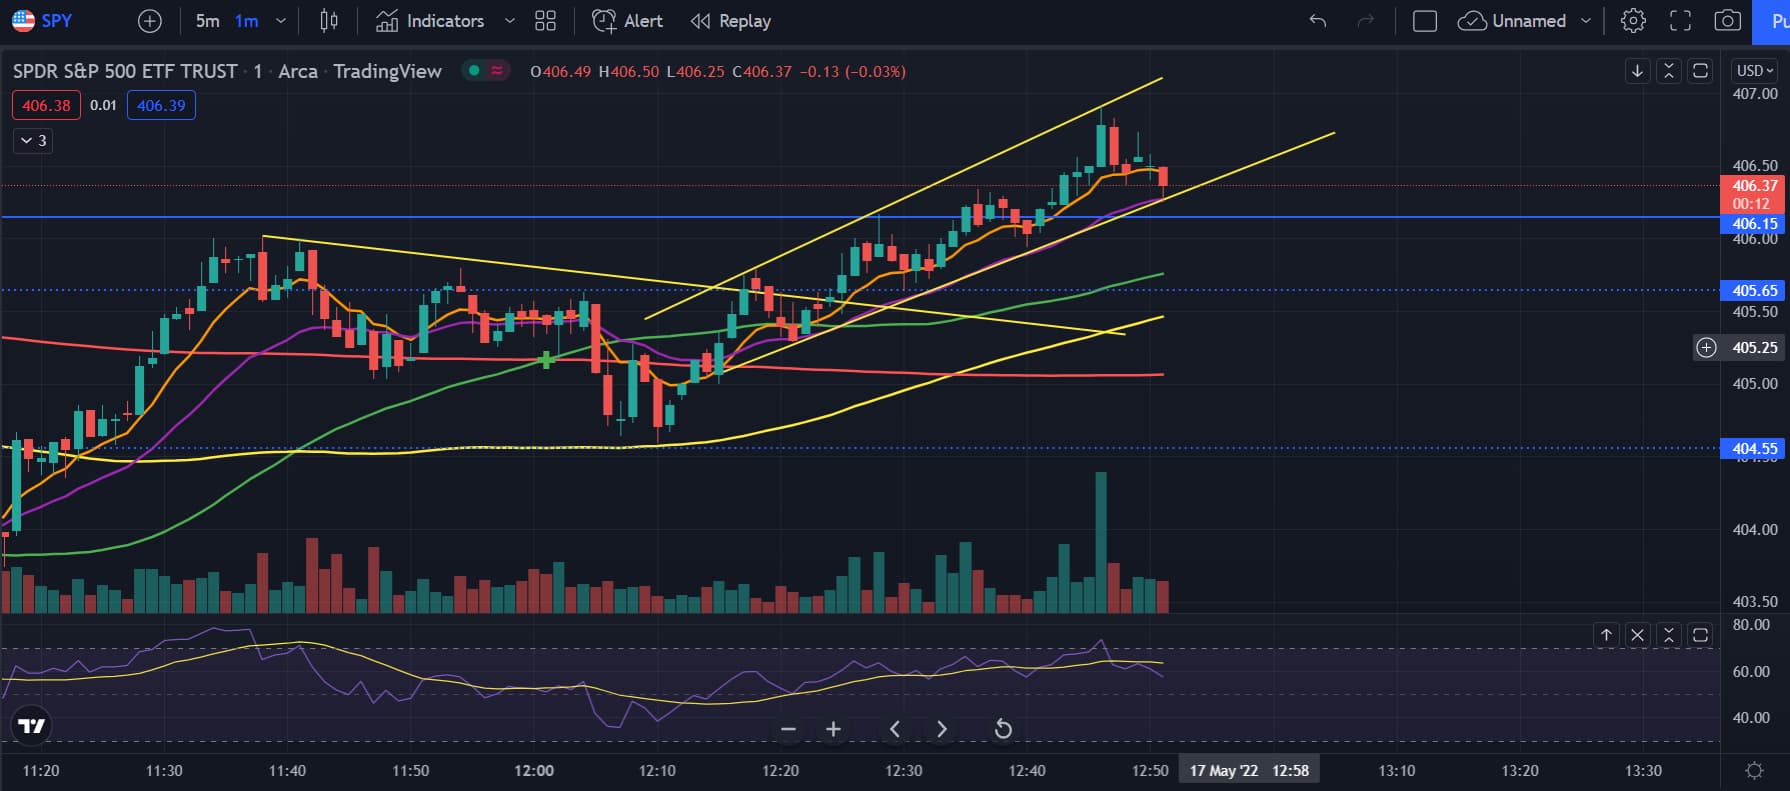
Task: Click the 407.00 price scale label
Action: pos(1755,93)
